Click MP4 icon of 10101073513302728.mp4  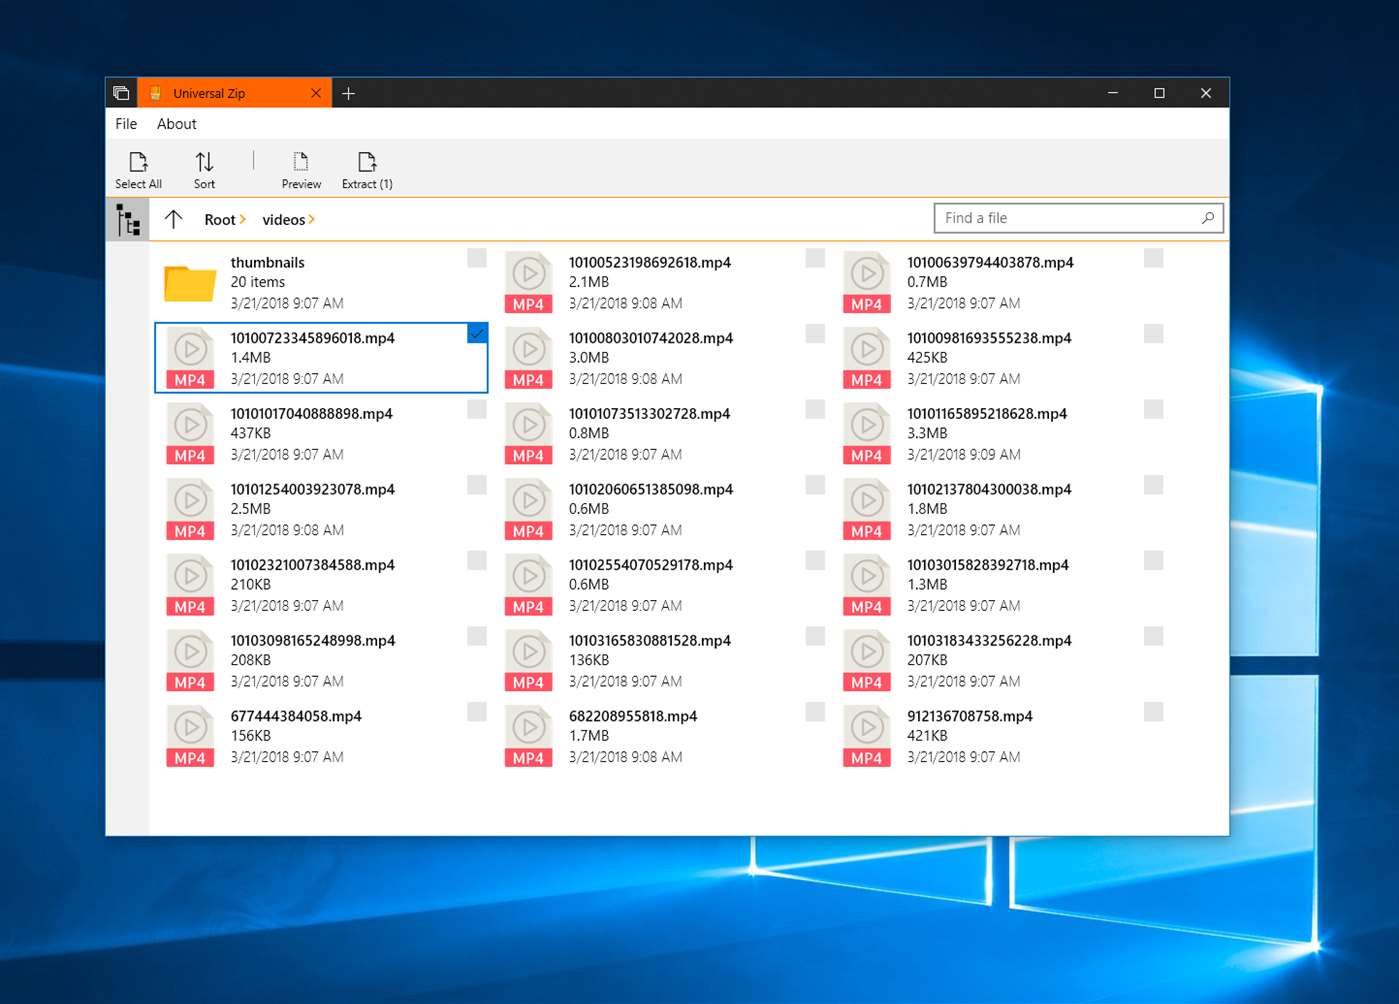coord(528,434)
